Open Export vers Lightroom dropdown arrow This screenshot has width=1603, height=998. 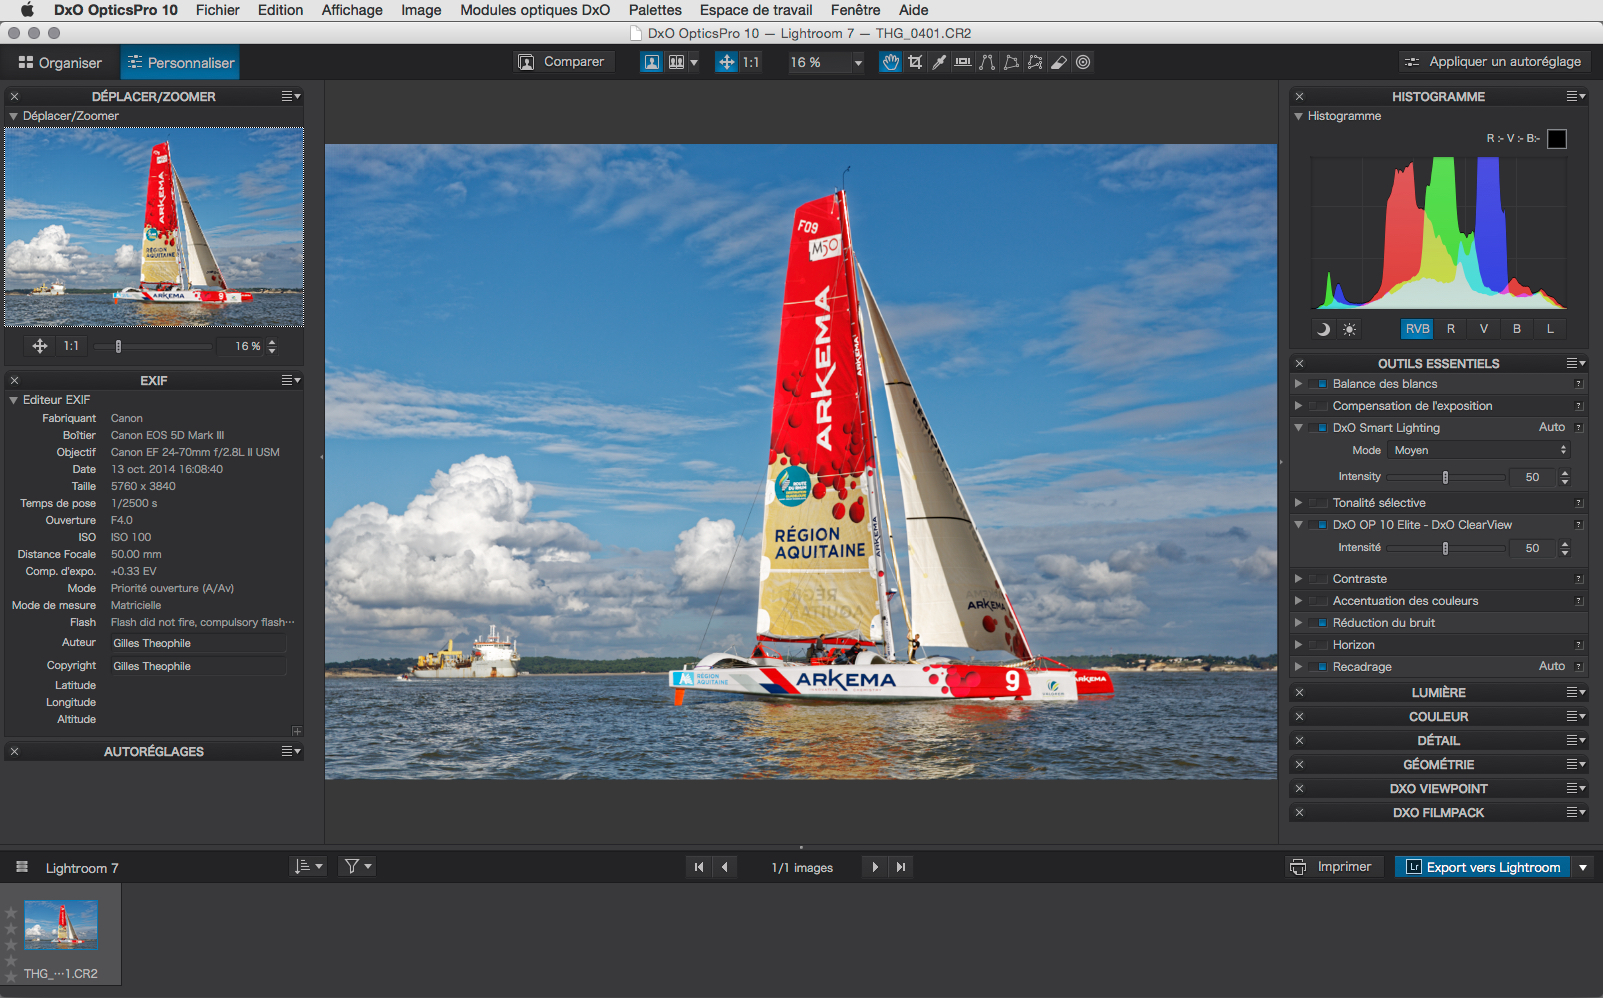click(1583, 867)
